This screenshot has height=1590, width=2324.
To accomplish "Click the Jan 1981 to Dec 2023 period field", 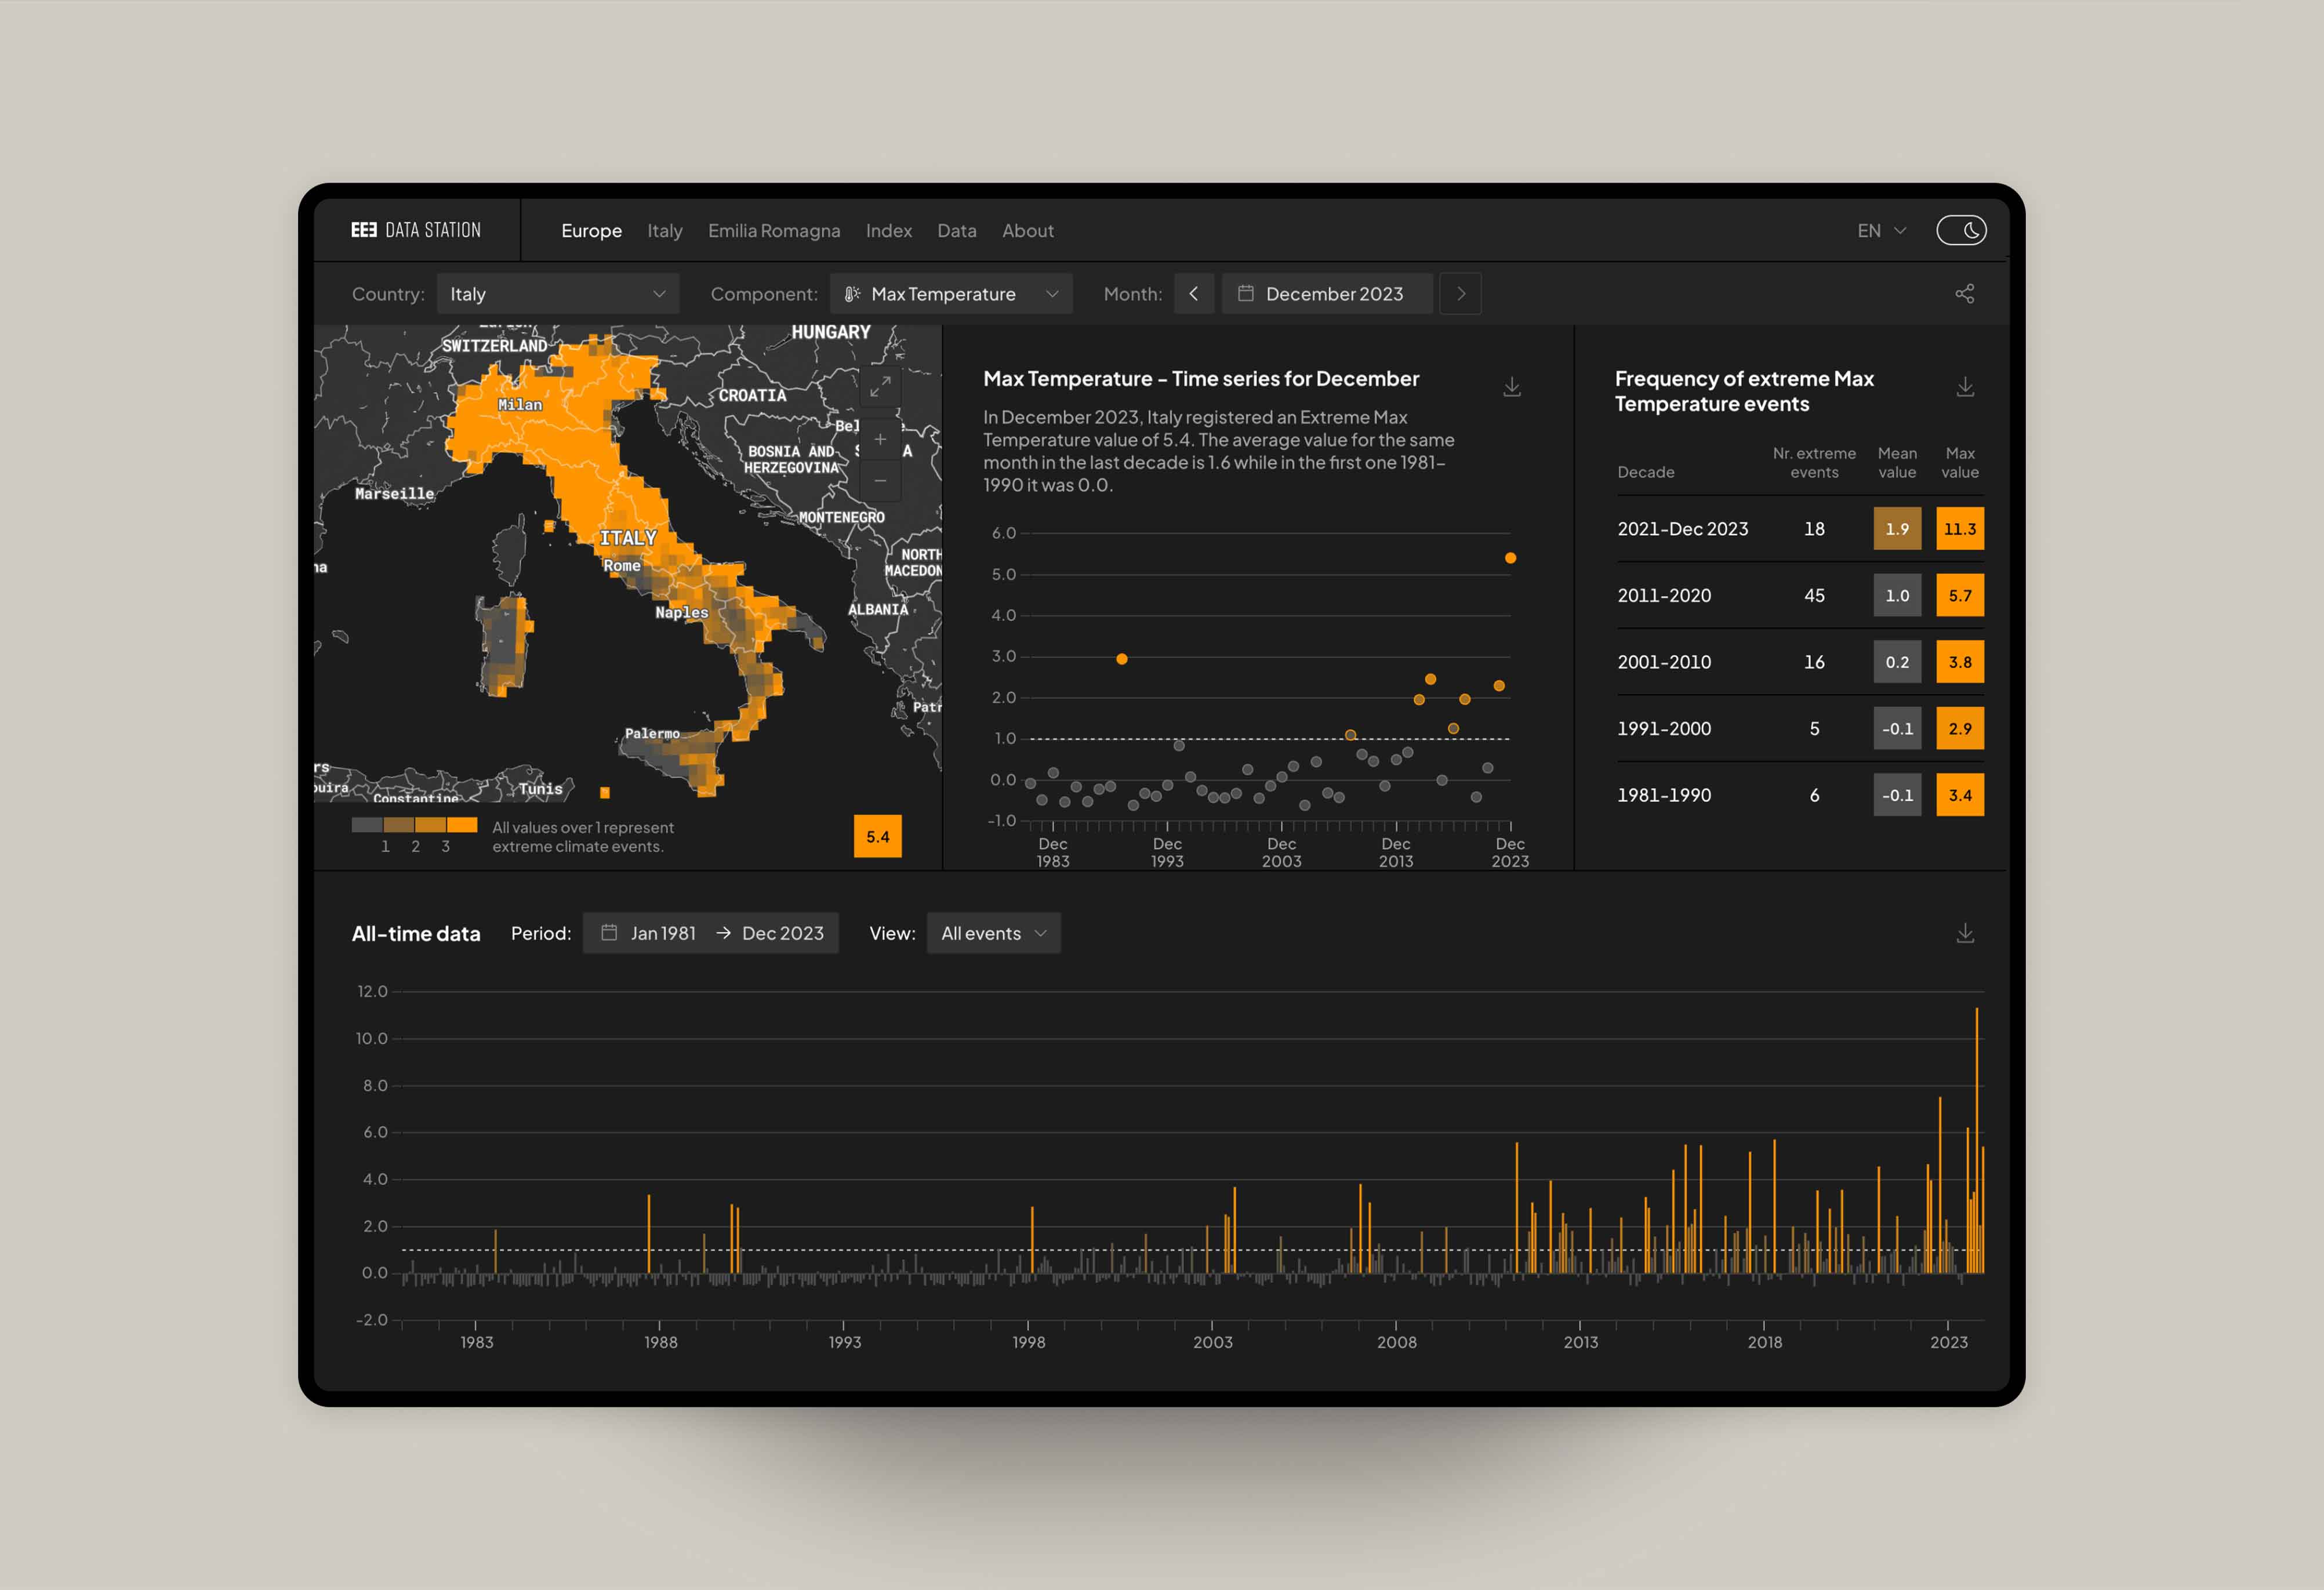I will 711,933.
